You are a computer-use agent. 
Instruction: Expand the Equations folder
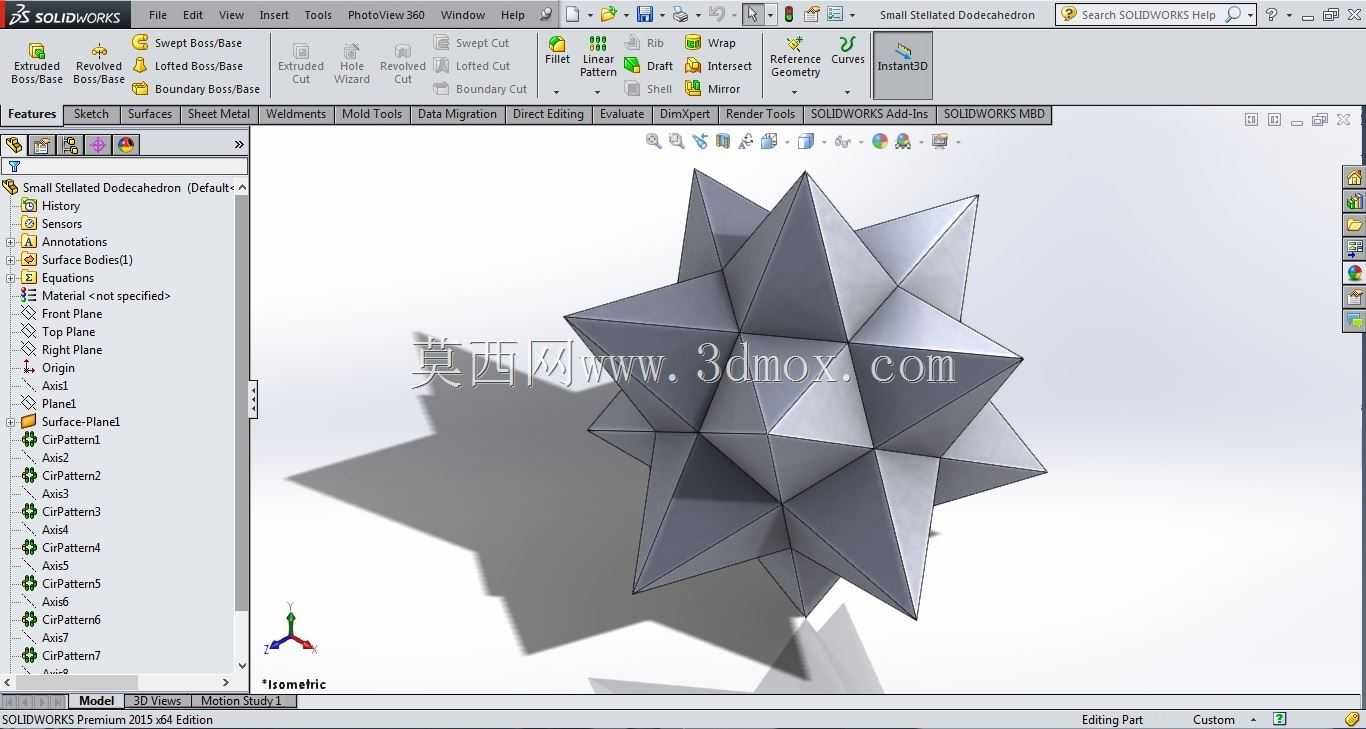[11, 278]
